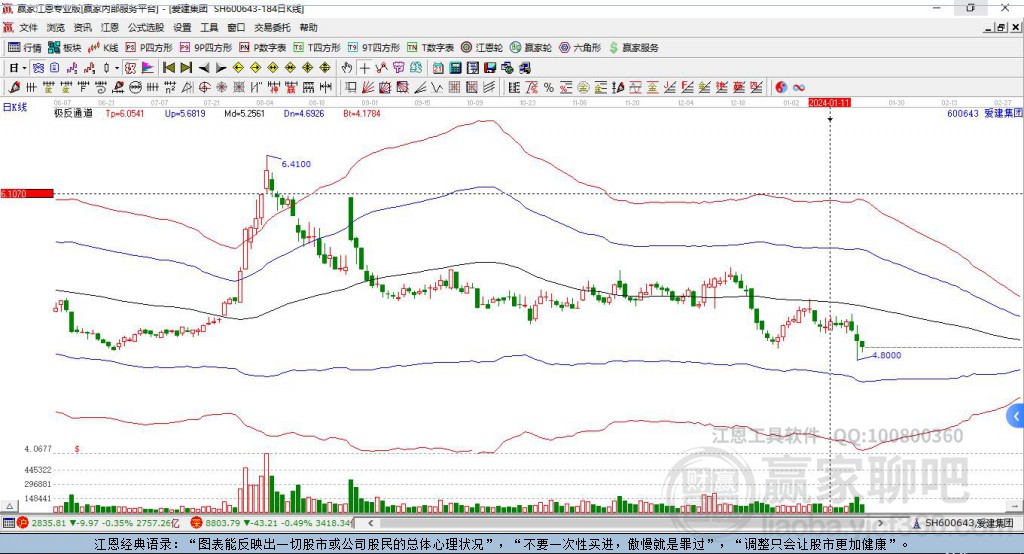The height and width of the screenshot is (554, 1024).
Task: Open the 交易委托 menu
Action: (x=272, y=27)
